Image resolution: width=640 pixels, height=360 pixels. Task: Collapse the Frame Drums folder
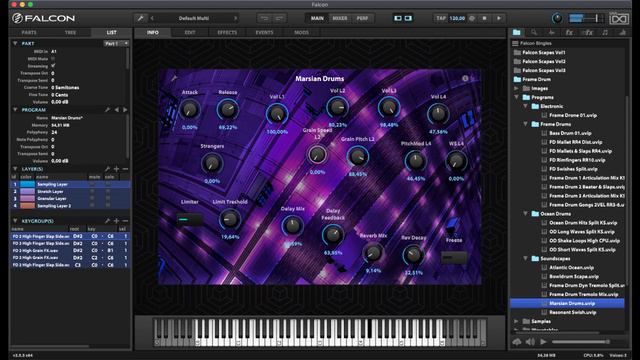(526, 124)
